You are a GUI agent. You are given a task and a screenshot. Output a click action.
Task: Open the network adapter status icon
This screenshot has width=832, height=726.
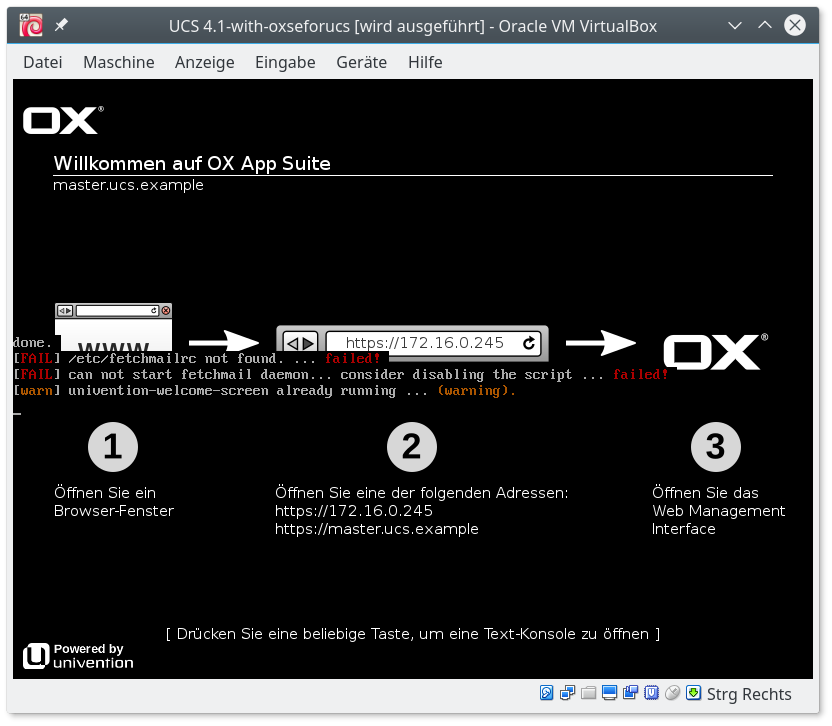tap(568, 693)
